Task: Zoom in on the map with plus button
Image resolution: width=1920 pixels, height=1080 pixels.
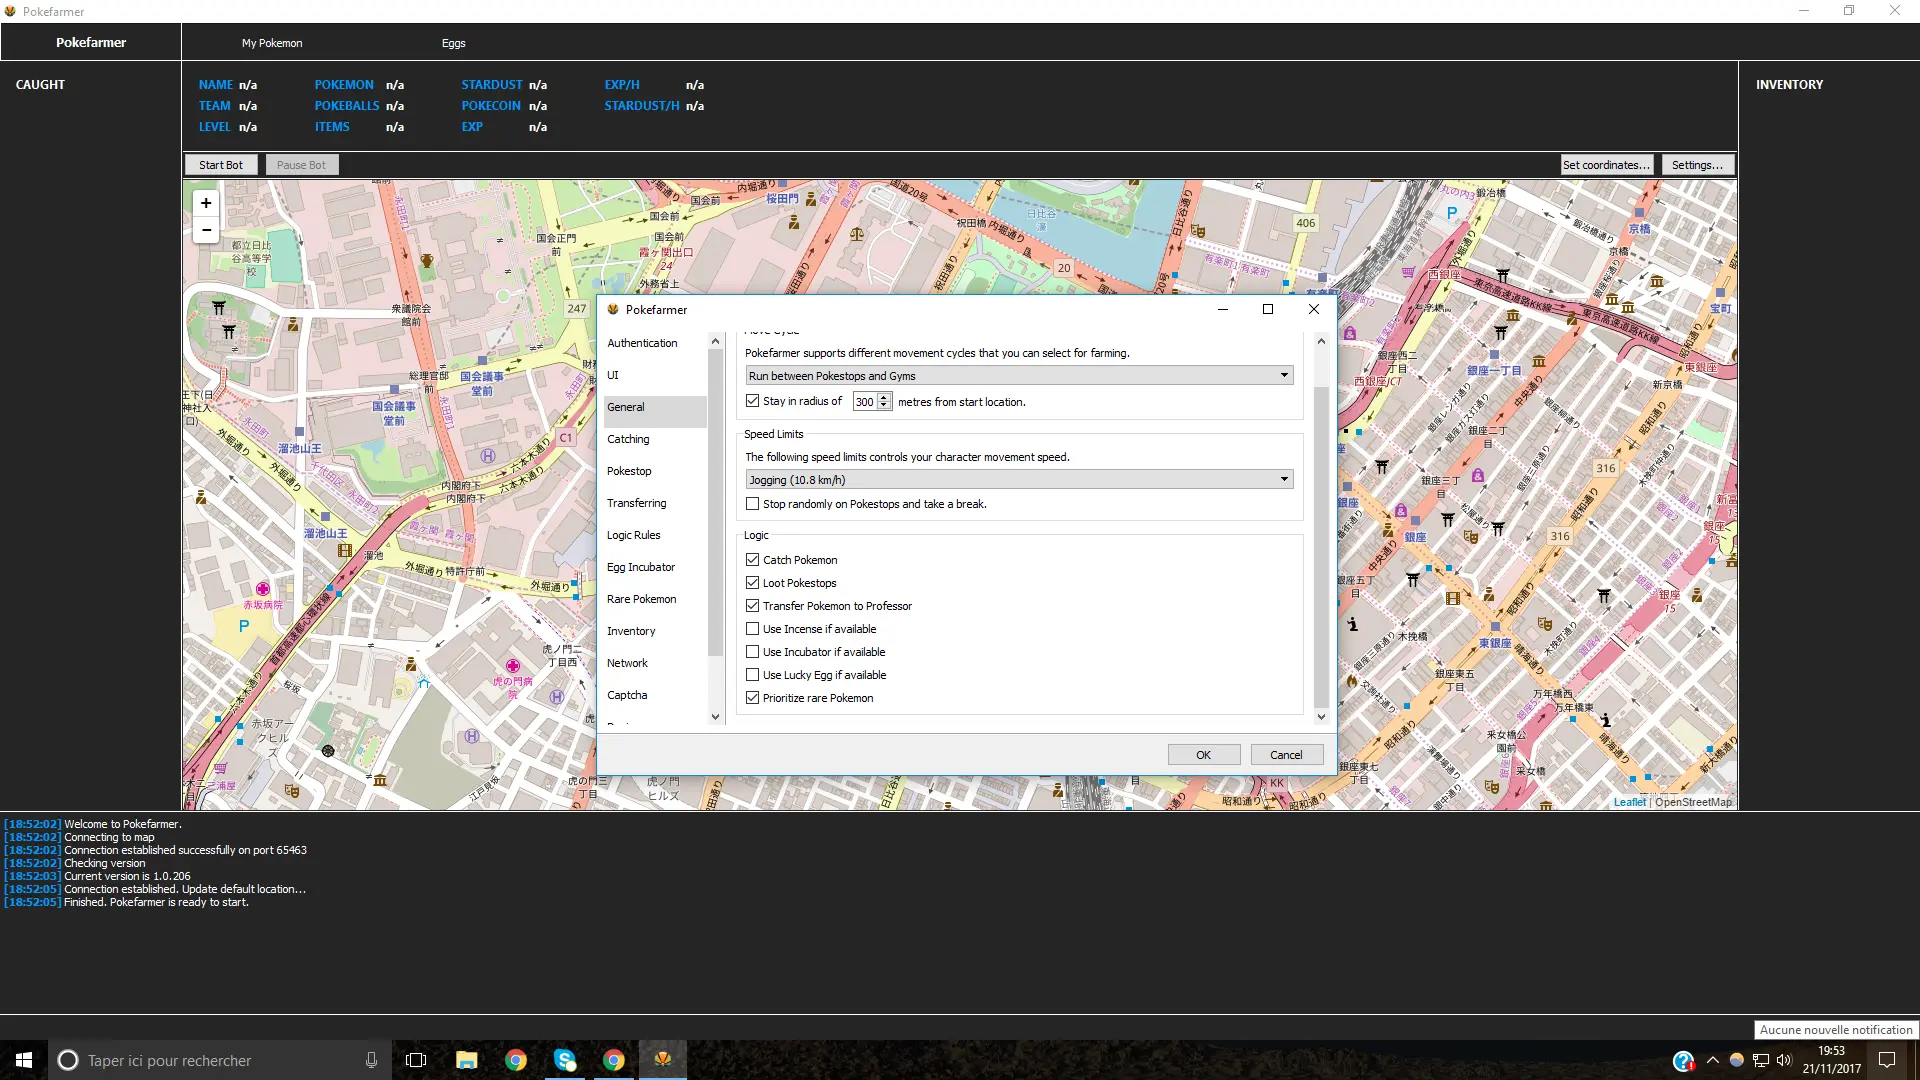Action: pyautogui.click(x=206, y=203)
